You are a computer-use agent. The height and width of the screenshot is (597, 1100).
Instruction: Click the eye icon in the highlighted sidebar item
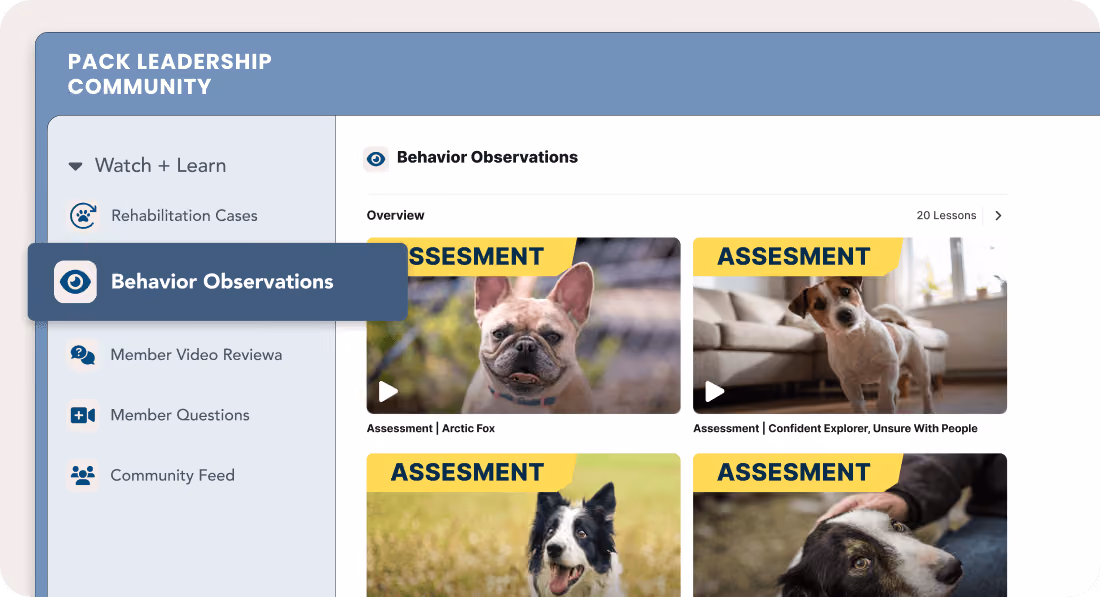tap(75, 282)
